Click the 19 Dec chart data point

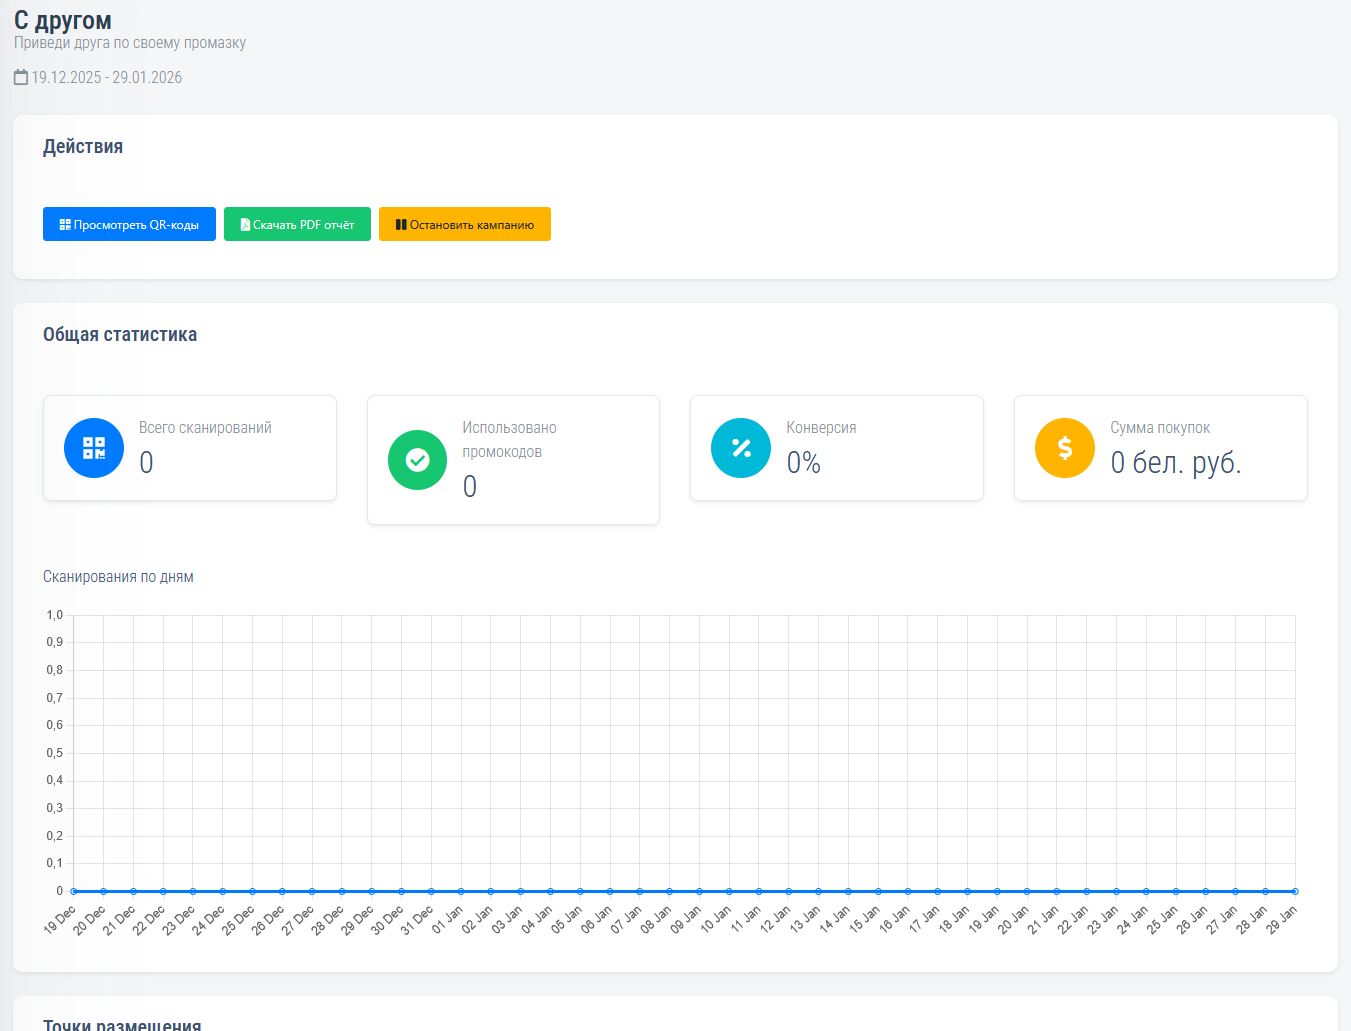74,891
